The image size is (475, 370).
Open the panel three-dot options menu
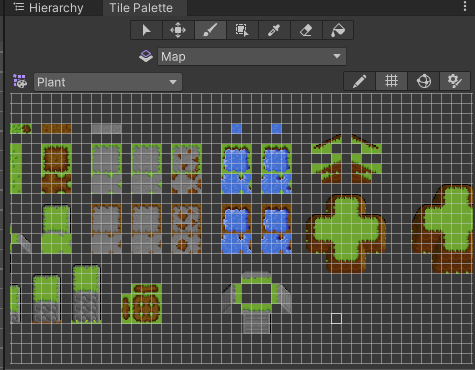[x=465, y=6]
